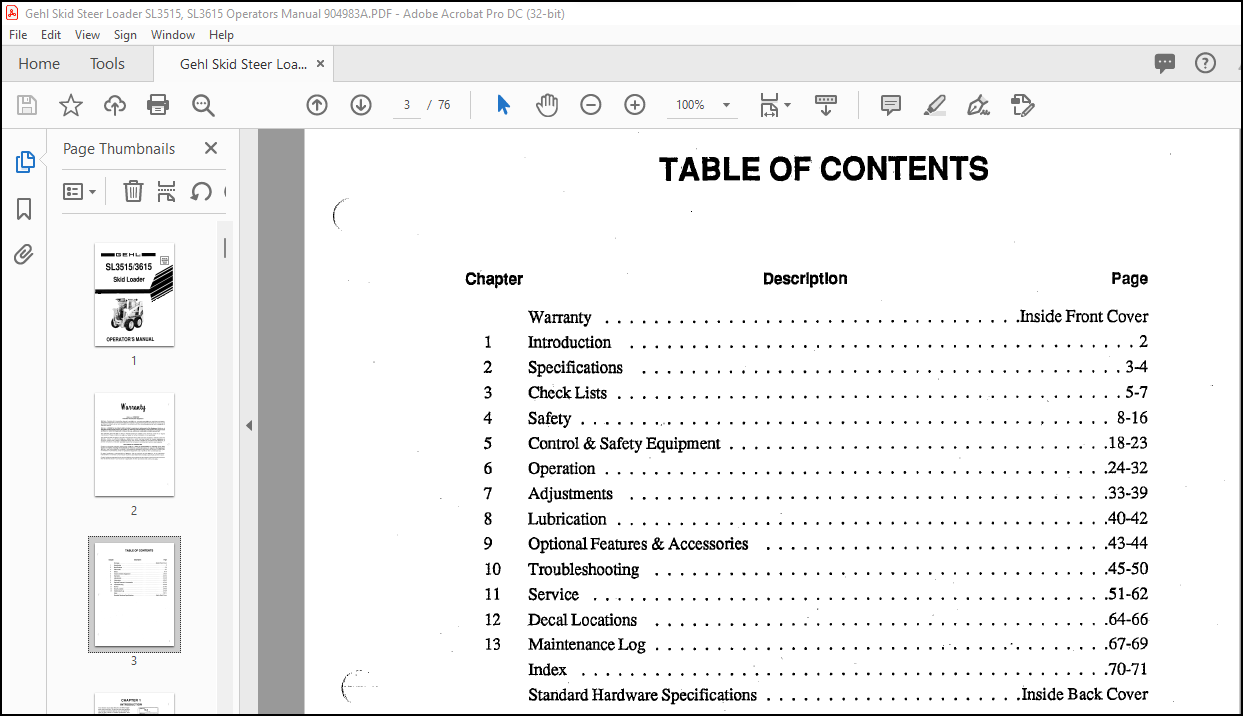This screenshot has height=716, width=1243.
Task: Close the Gehl Skid Steer document tab
Action: click(x=320, y=64)
